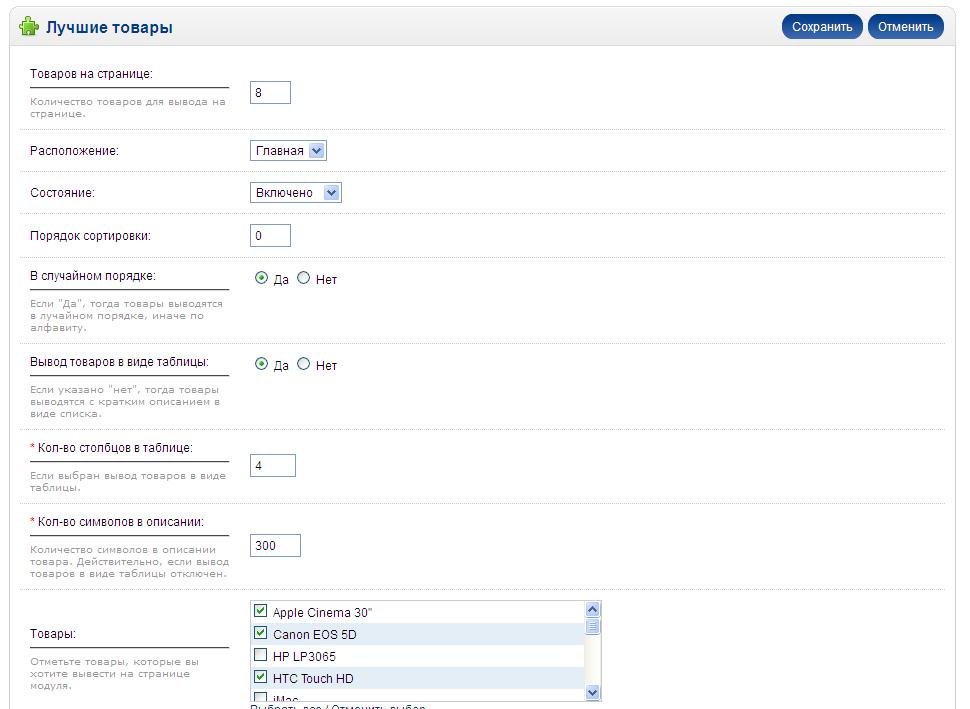This screenshot has width=970, height=709.
Task: Select Нет for В случайном порядке
Action: coord(304,279)
